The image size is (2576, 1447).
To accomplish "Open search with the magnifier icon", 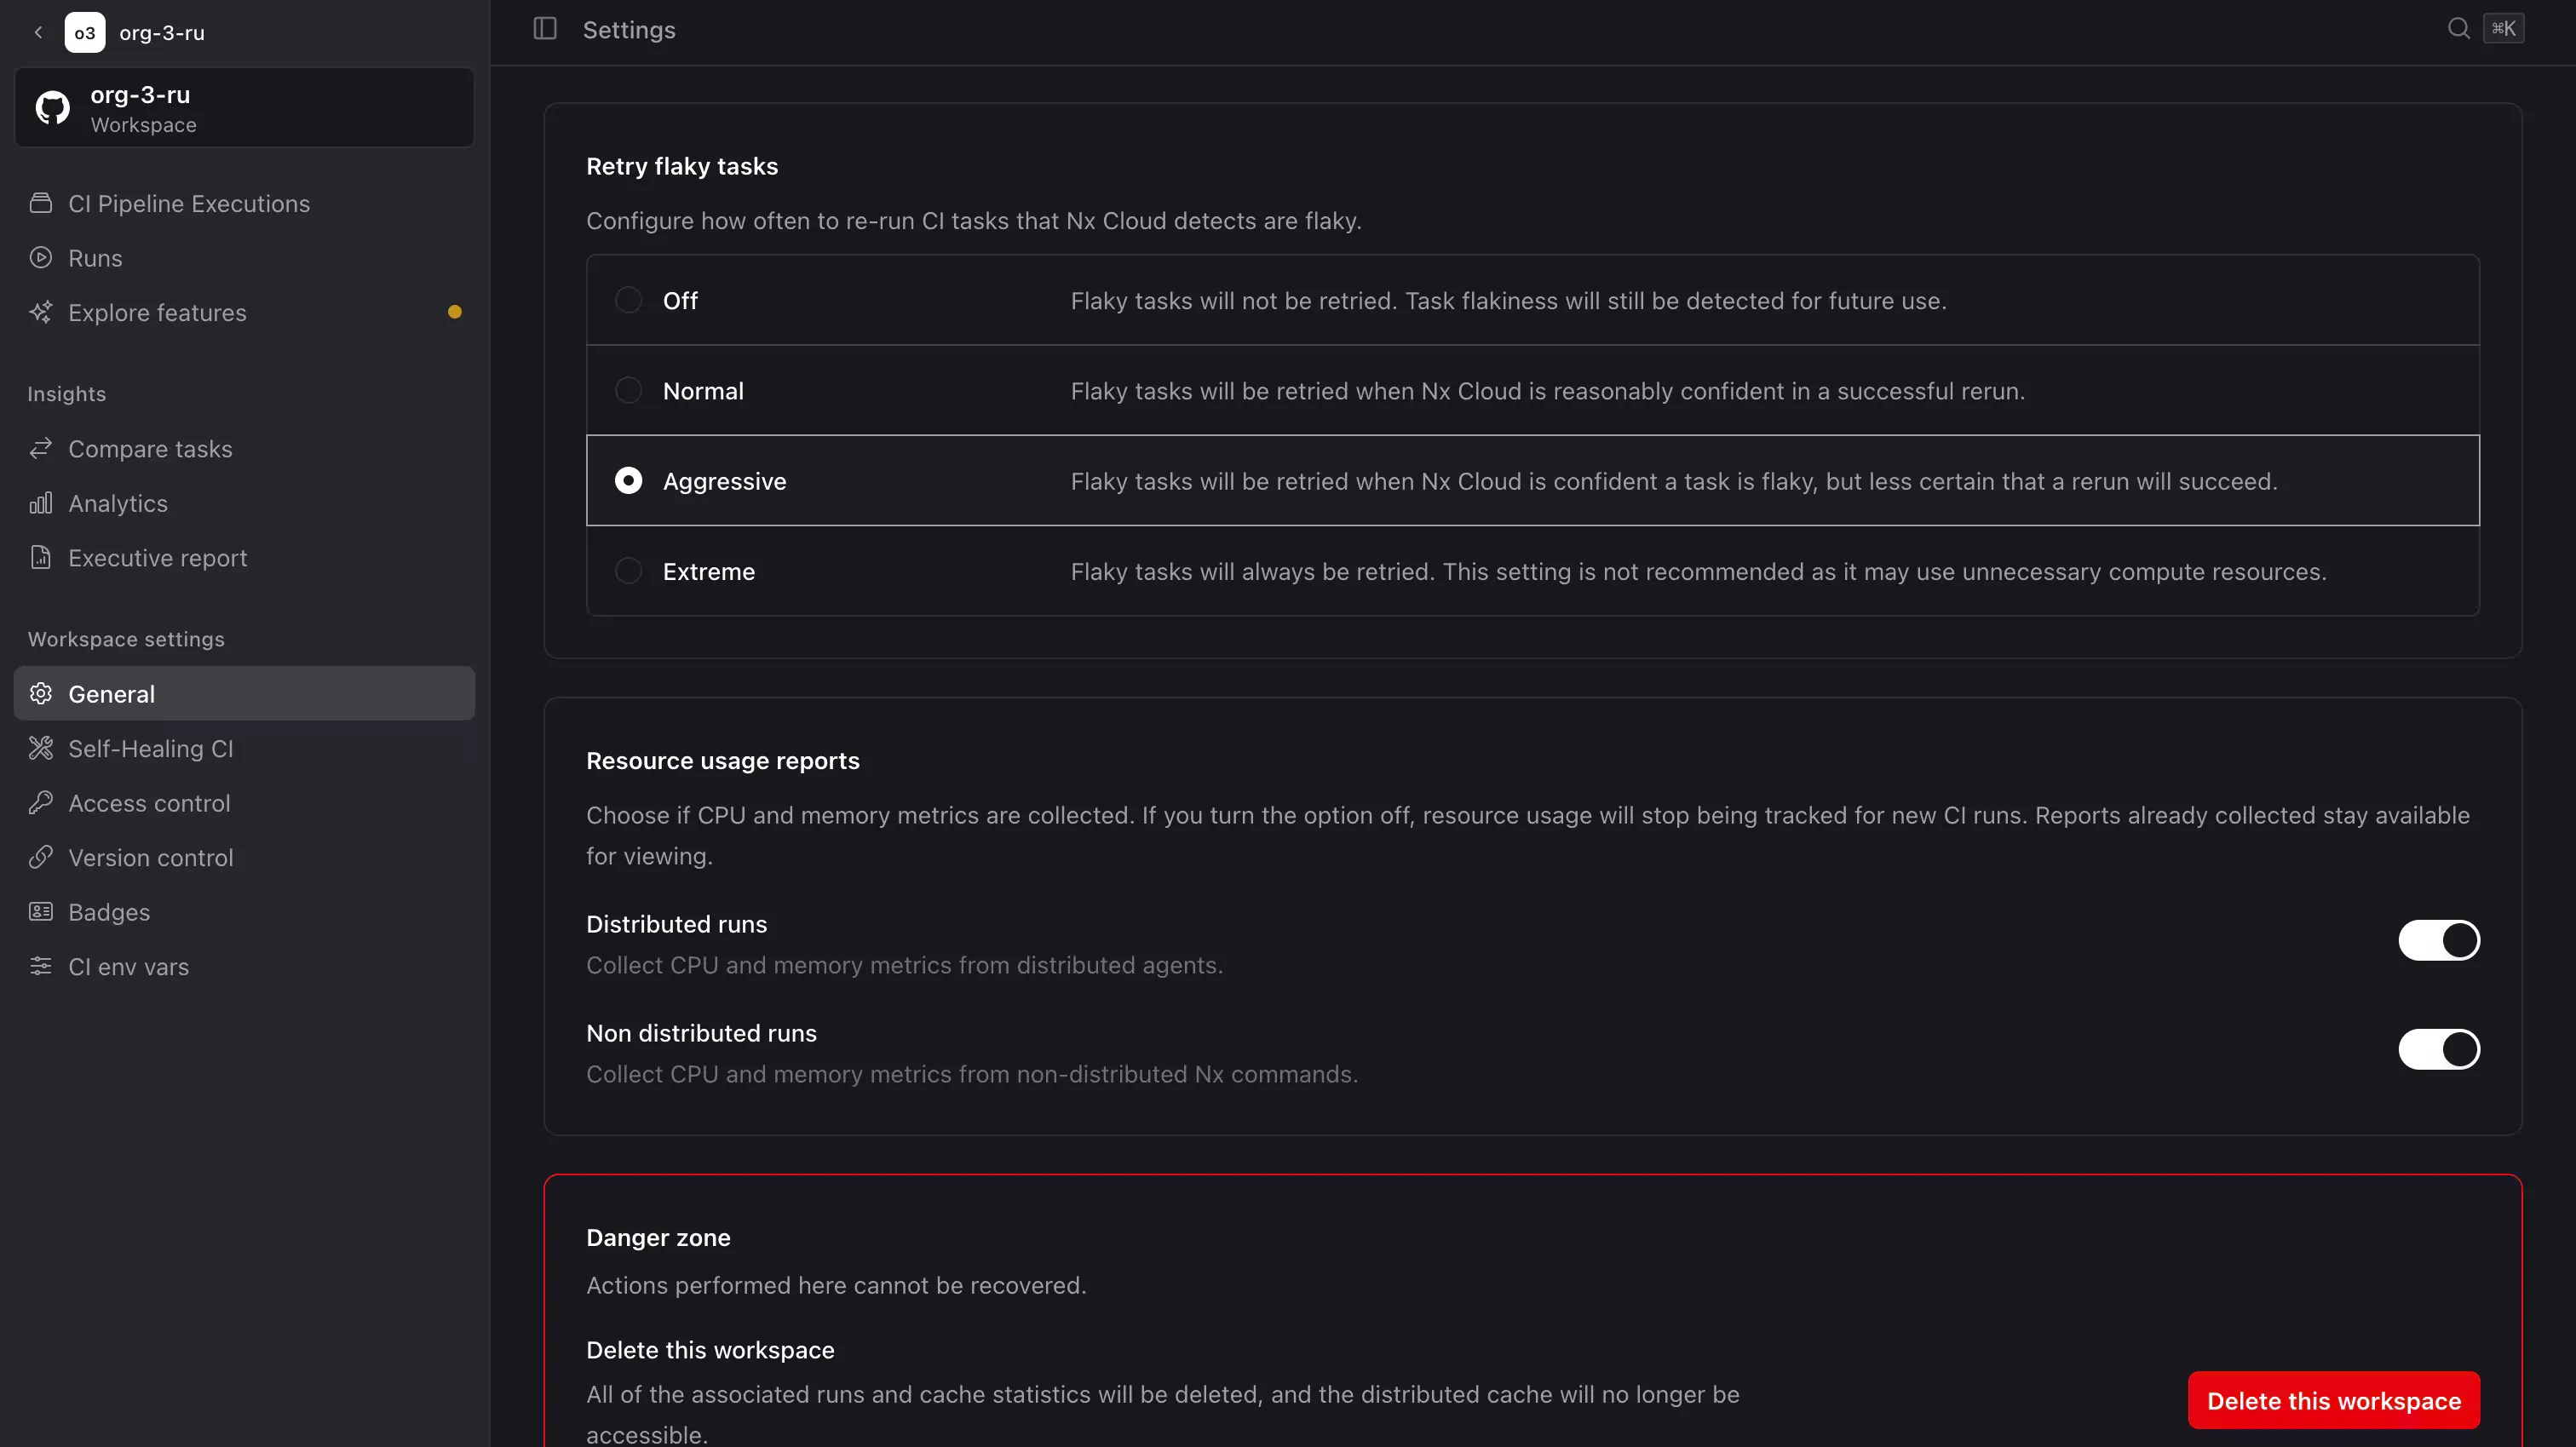I will tap(2458, 29).
